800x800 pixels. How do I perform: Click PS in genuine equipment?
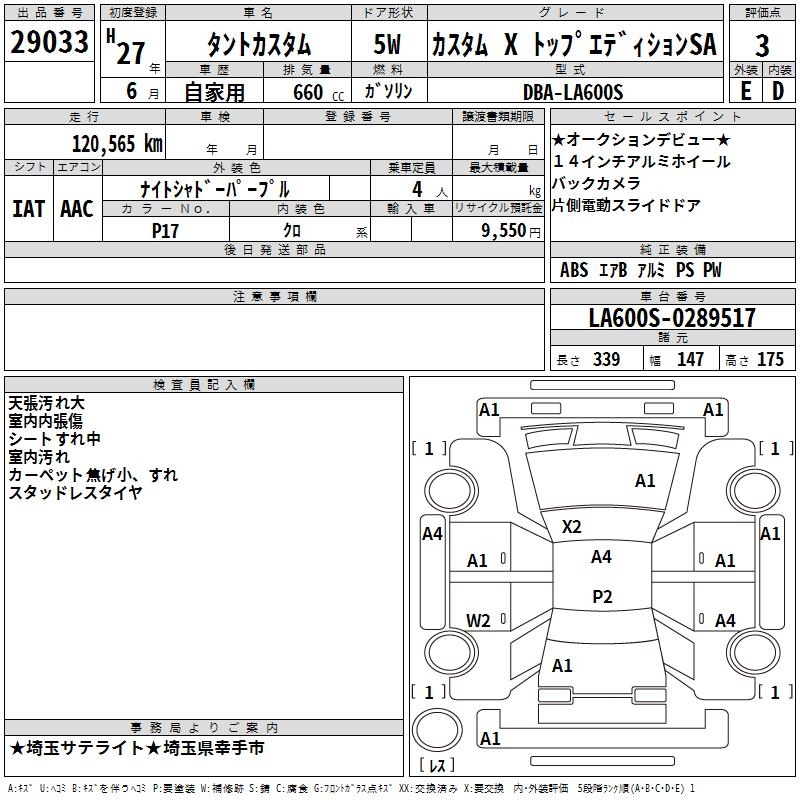tap(685, 270)
